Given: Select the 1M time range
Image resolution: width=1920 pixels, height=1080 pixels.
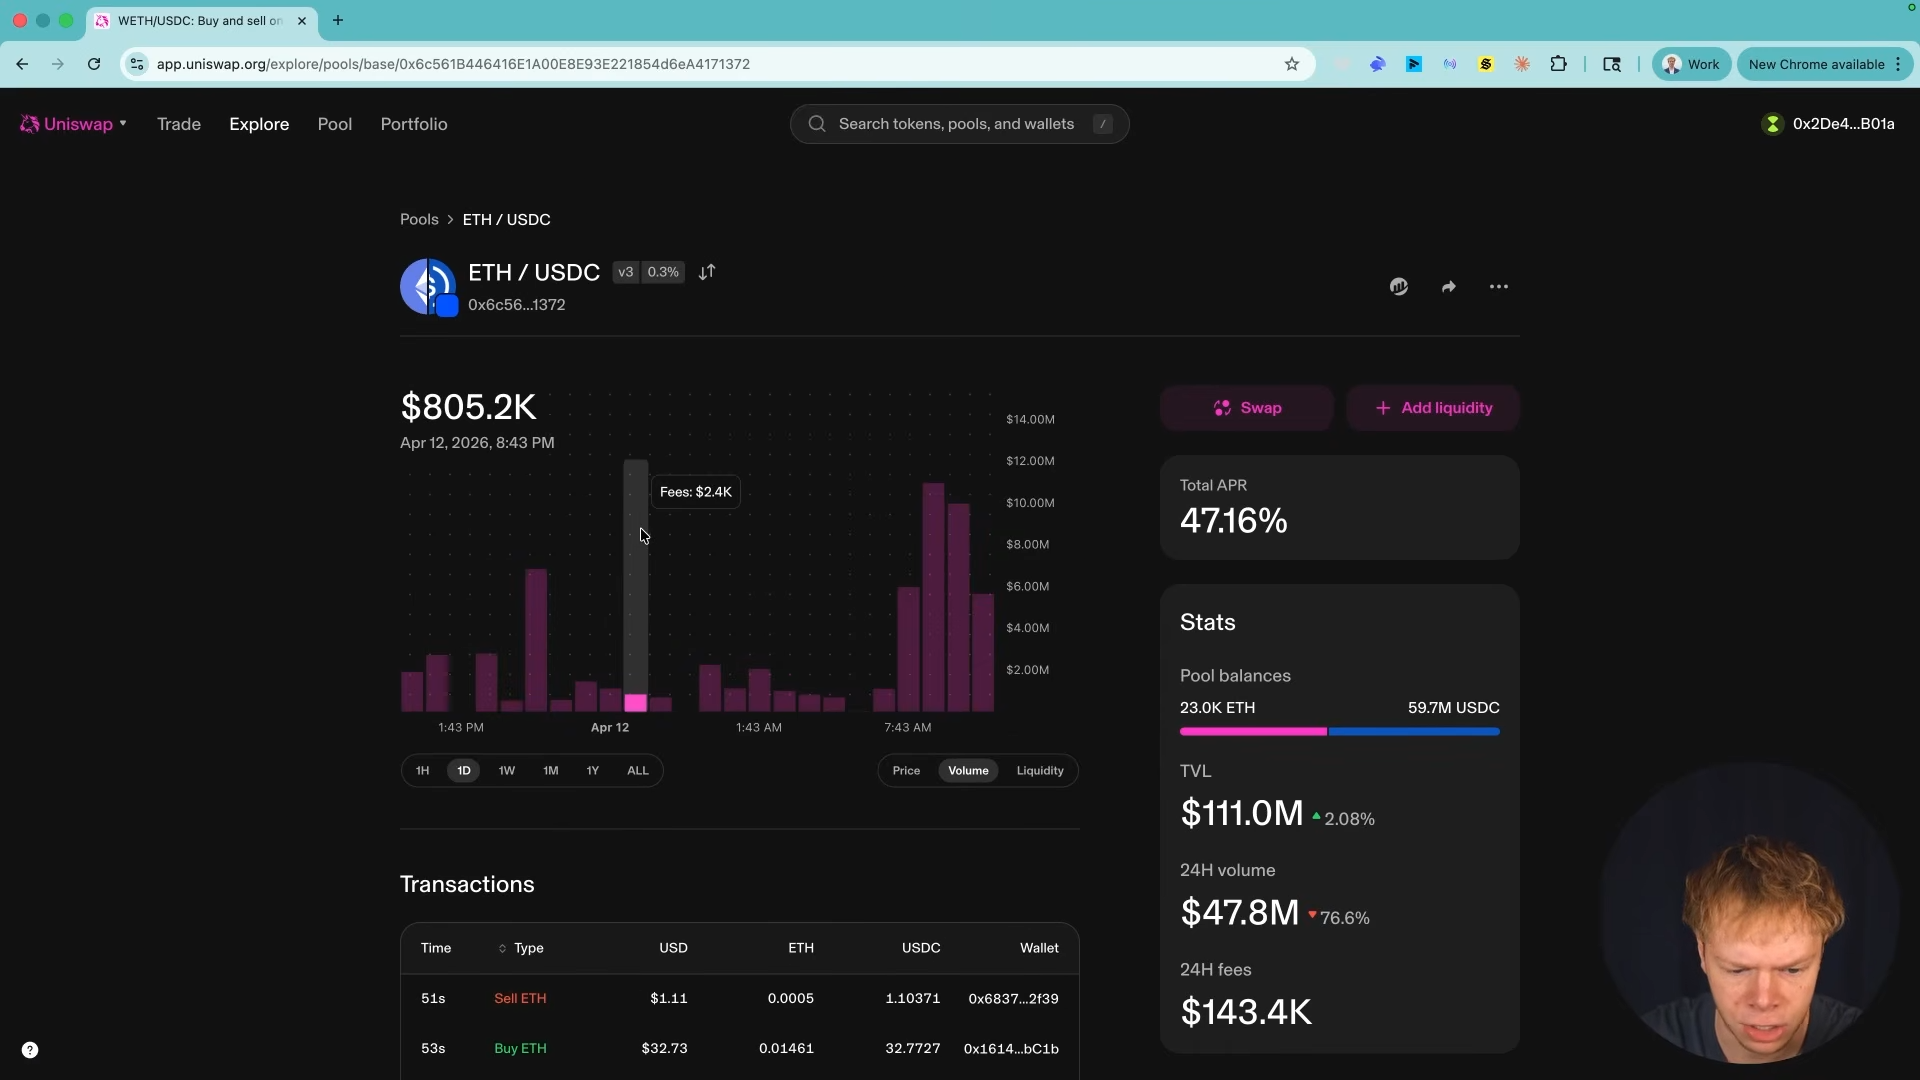Looking at the screenshot, I should pyautogui.click(x=551, y=771).
